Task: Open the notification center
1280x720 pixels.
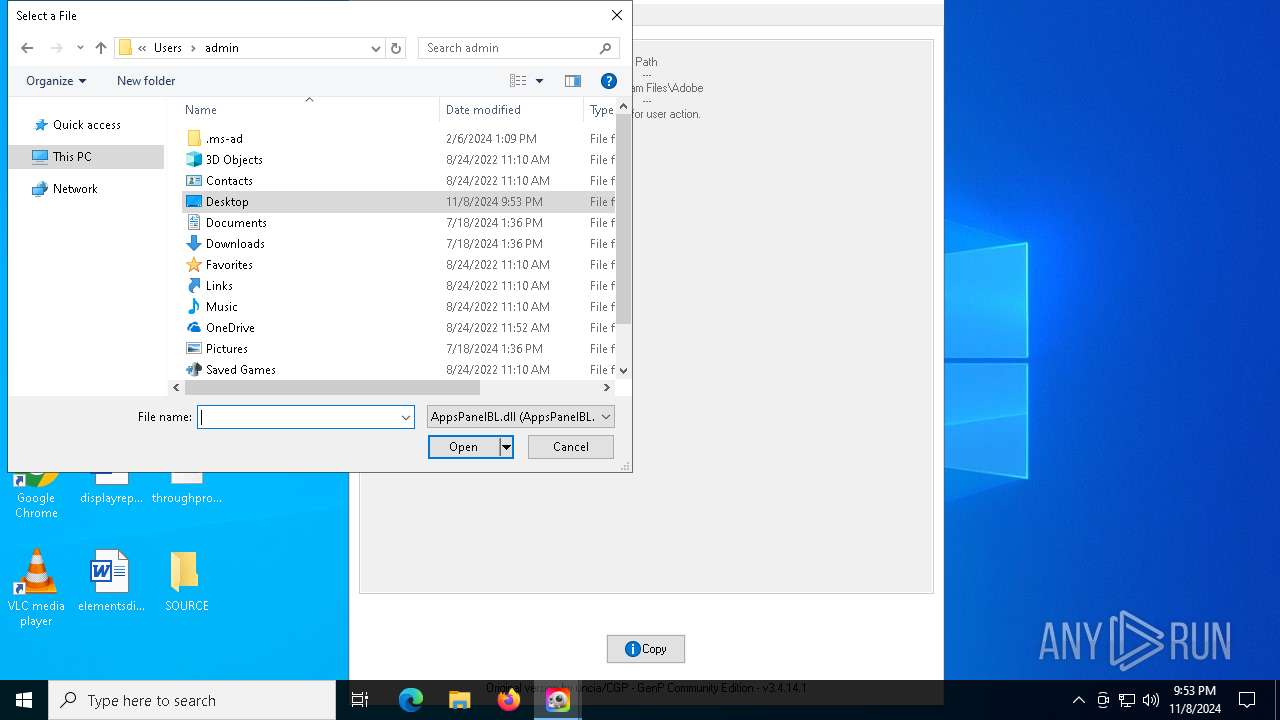Action: pos(1247,700)
